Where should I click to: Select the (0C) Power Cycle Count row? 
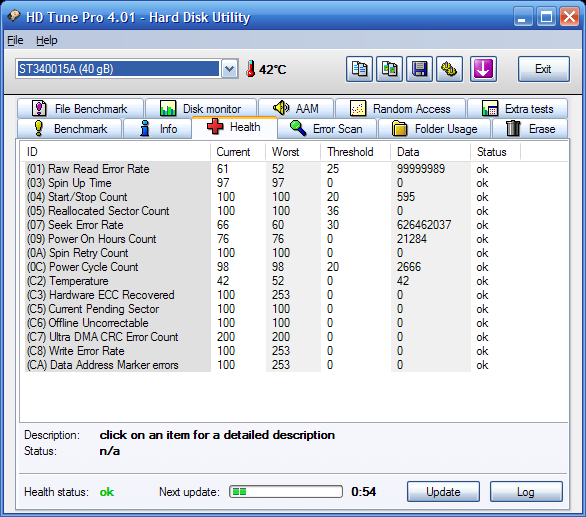coord(272,267)
